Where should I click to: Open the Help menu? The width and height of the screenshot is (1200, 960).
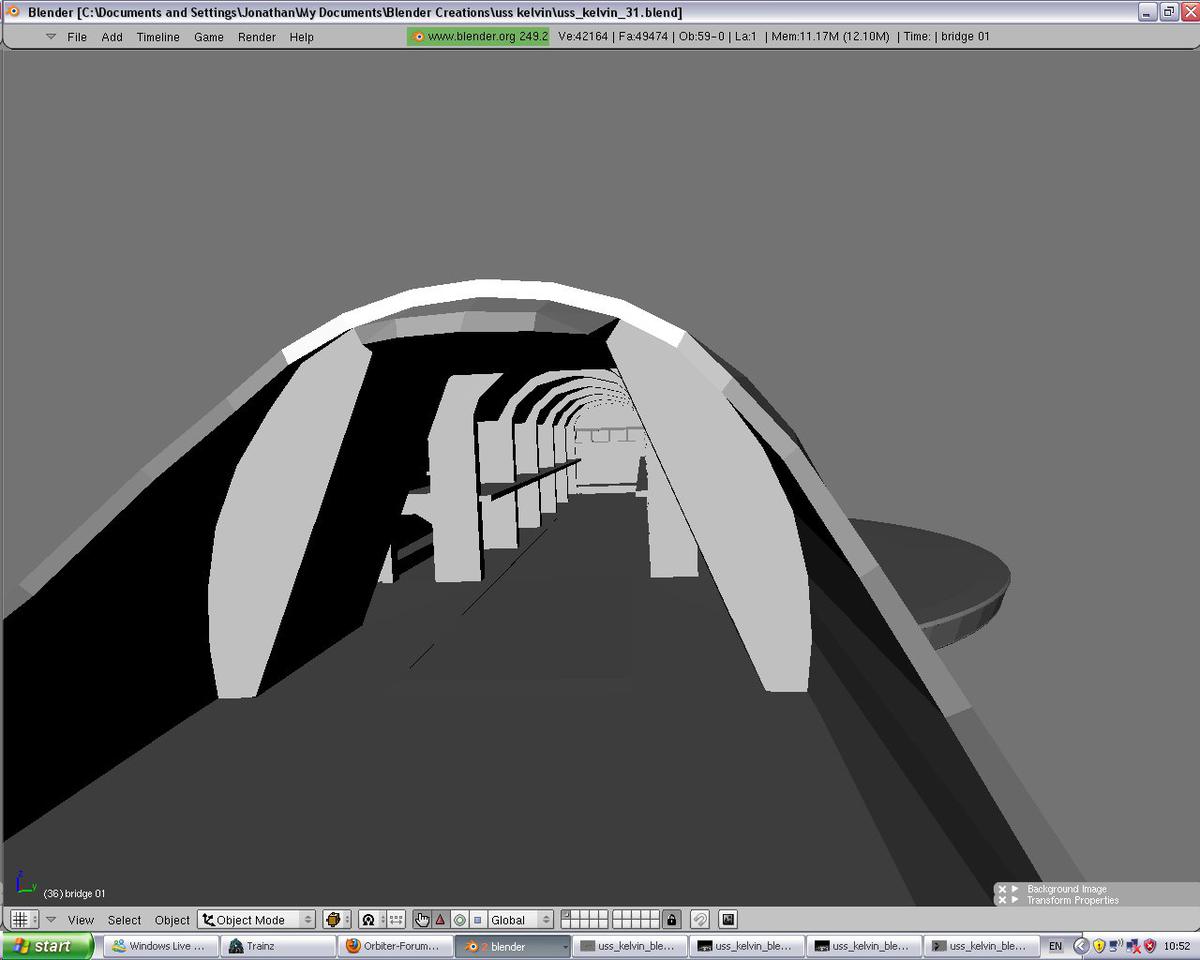point(301,37)
